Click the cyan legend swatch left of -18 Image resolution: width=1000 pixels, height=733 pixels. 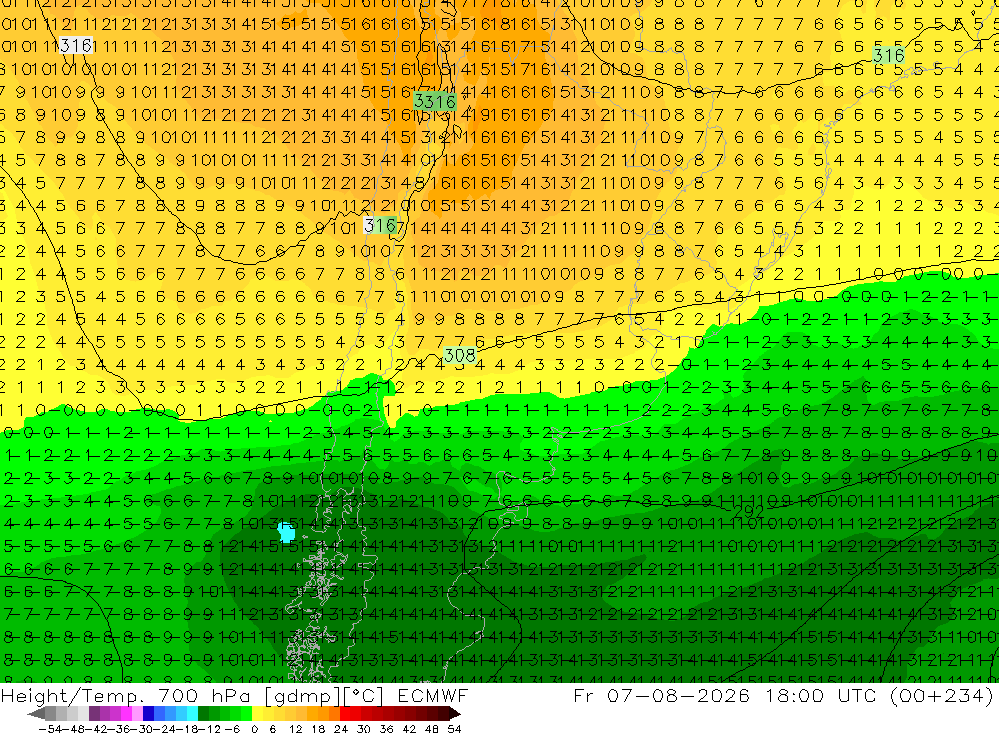192,714
